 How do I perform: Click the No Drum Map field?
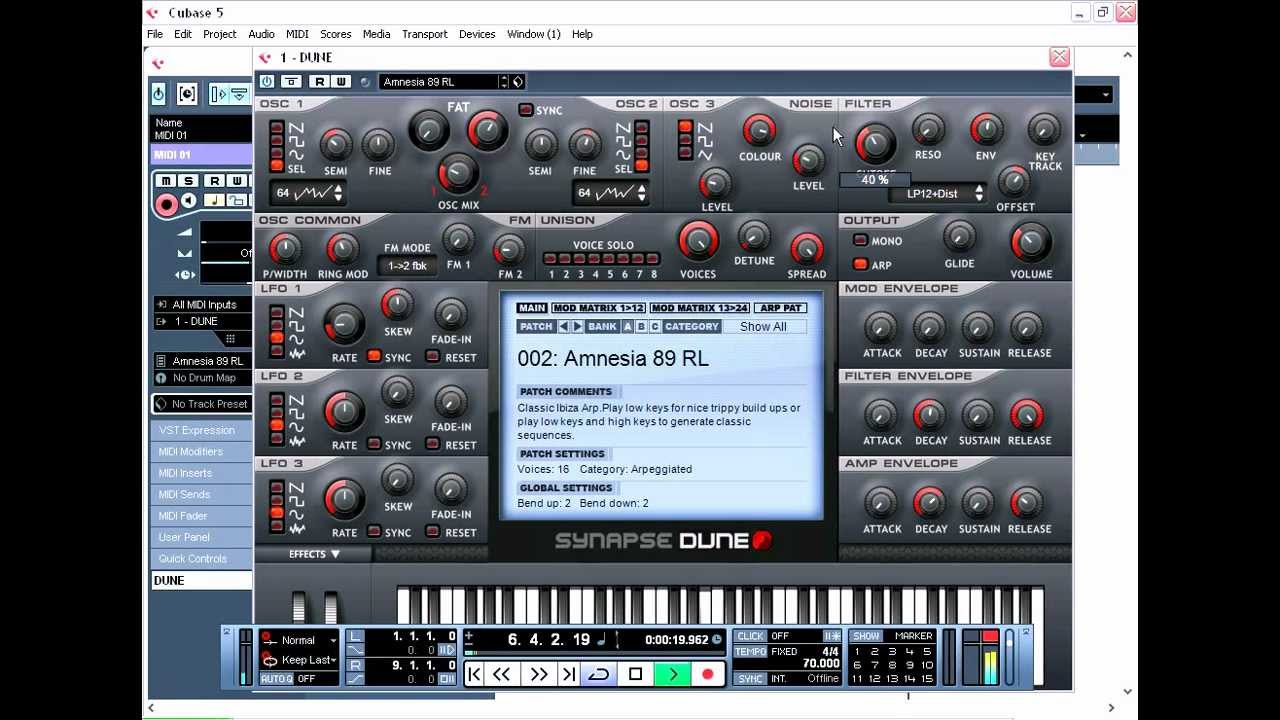click(203, 378)
